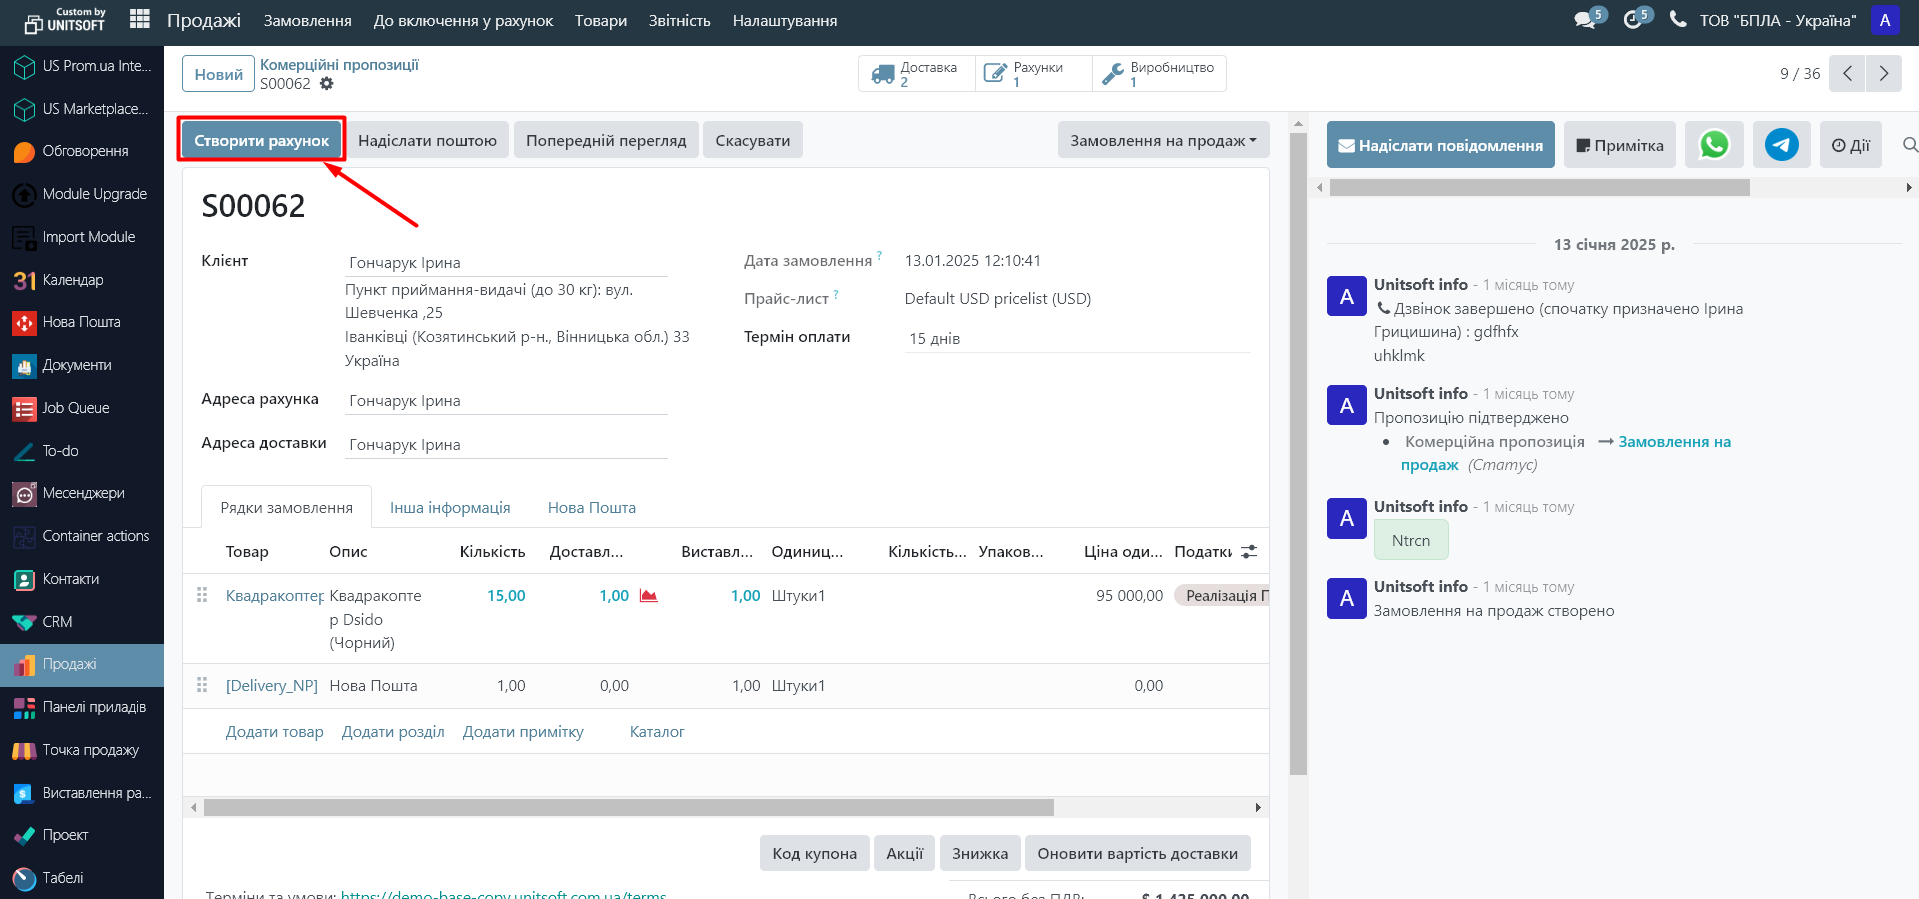Open the Доставка smart button
This screenshot has width=1919, height=899.
point(916,74)
